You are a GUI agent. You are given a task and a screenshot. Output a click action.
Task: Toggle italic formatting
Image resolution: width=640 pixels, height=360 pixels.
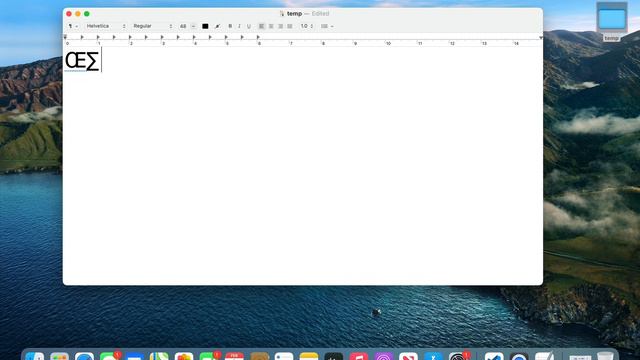coord(239,26)
